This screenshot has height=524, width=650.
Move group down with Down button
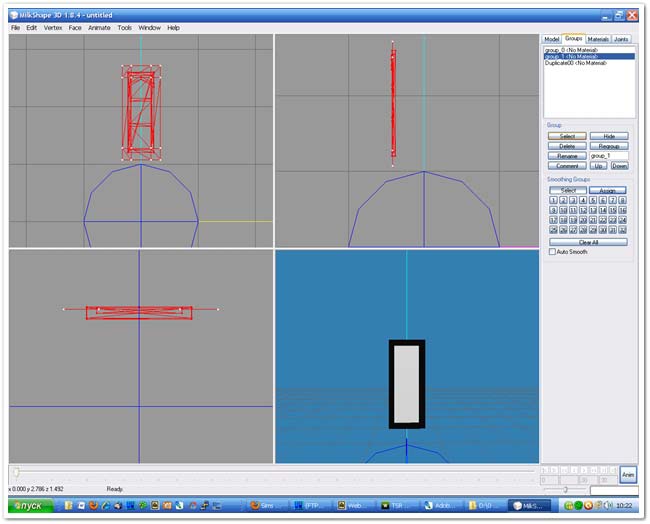619,166
